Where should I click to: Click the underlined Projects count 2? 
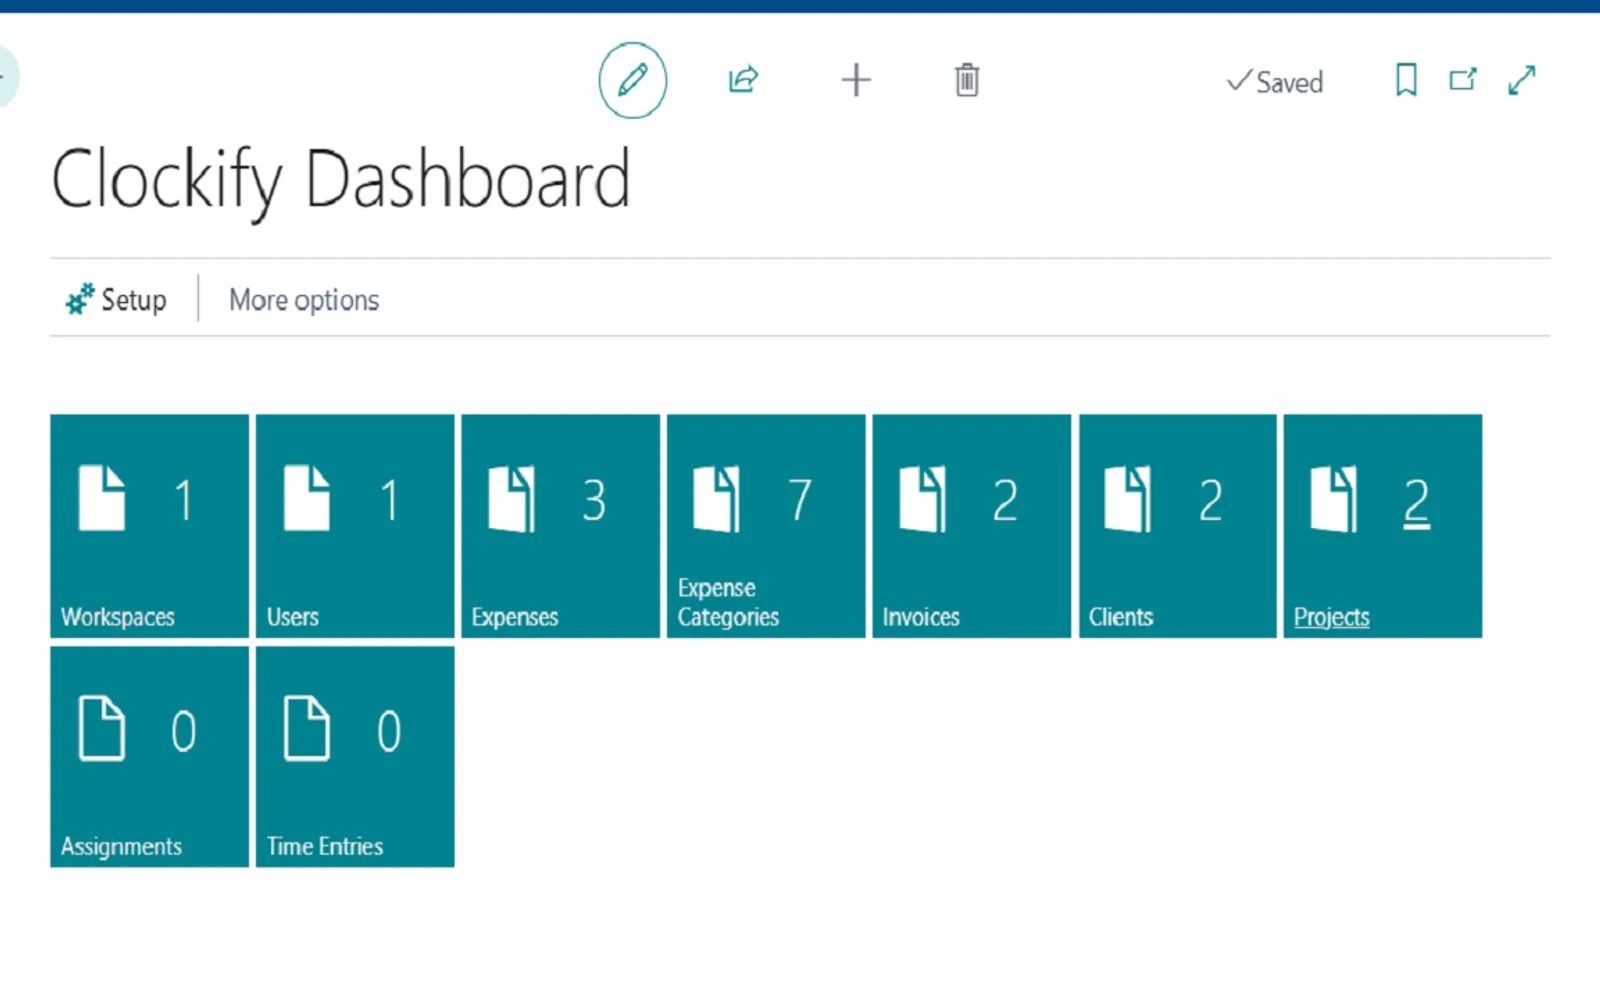pos(1416,501)
